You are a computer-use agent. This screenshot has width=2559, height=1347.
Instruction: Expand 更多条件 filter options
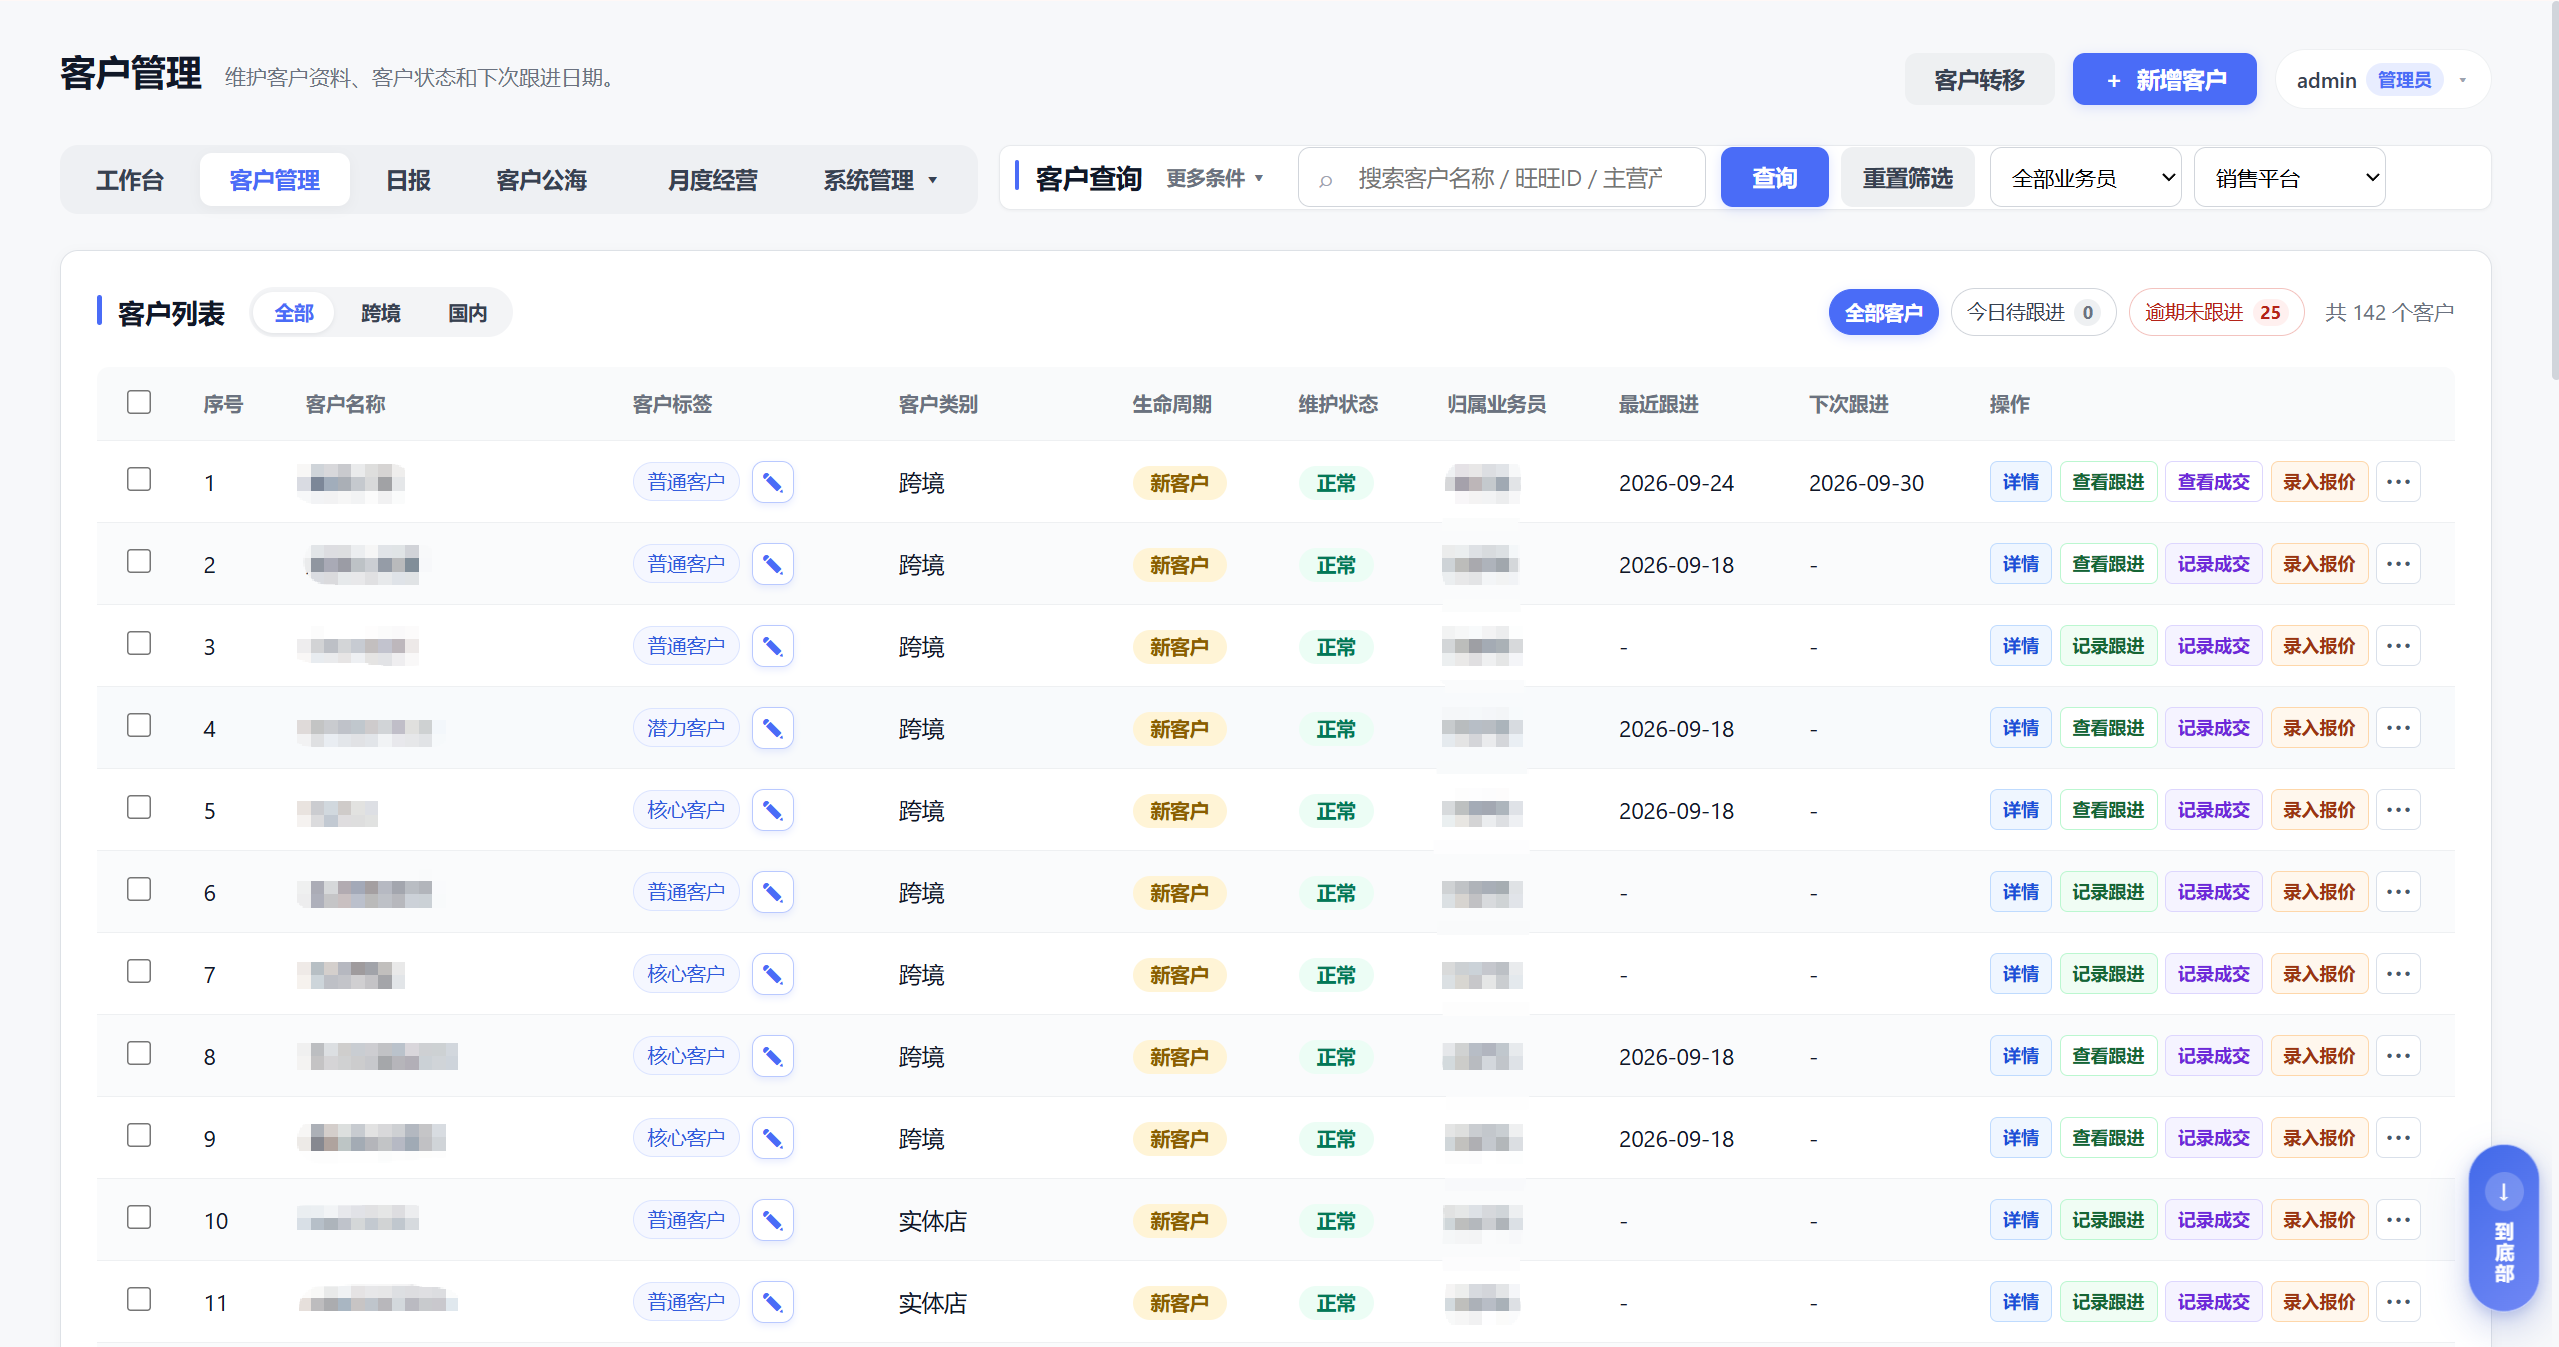(1214, 178)
